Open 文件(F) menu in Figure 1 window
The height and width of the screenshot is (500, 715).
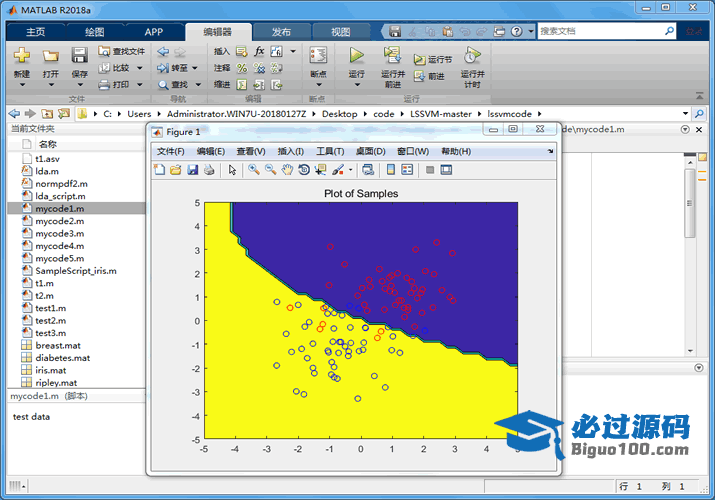pos(171,151)
